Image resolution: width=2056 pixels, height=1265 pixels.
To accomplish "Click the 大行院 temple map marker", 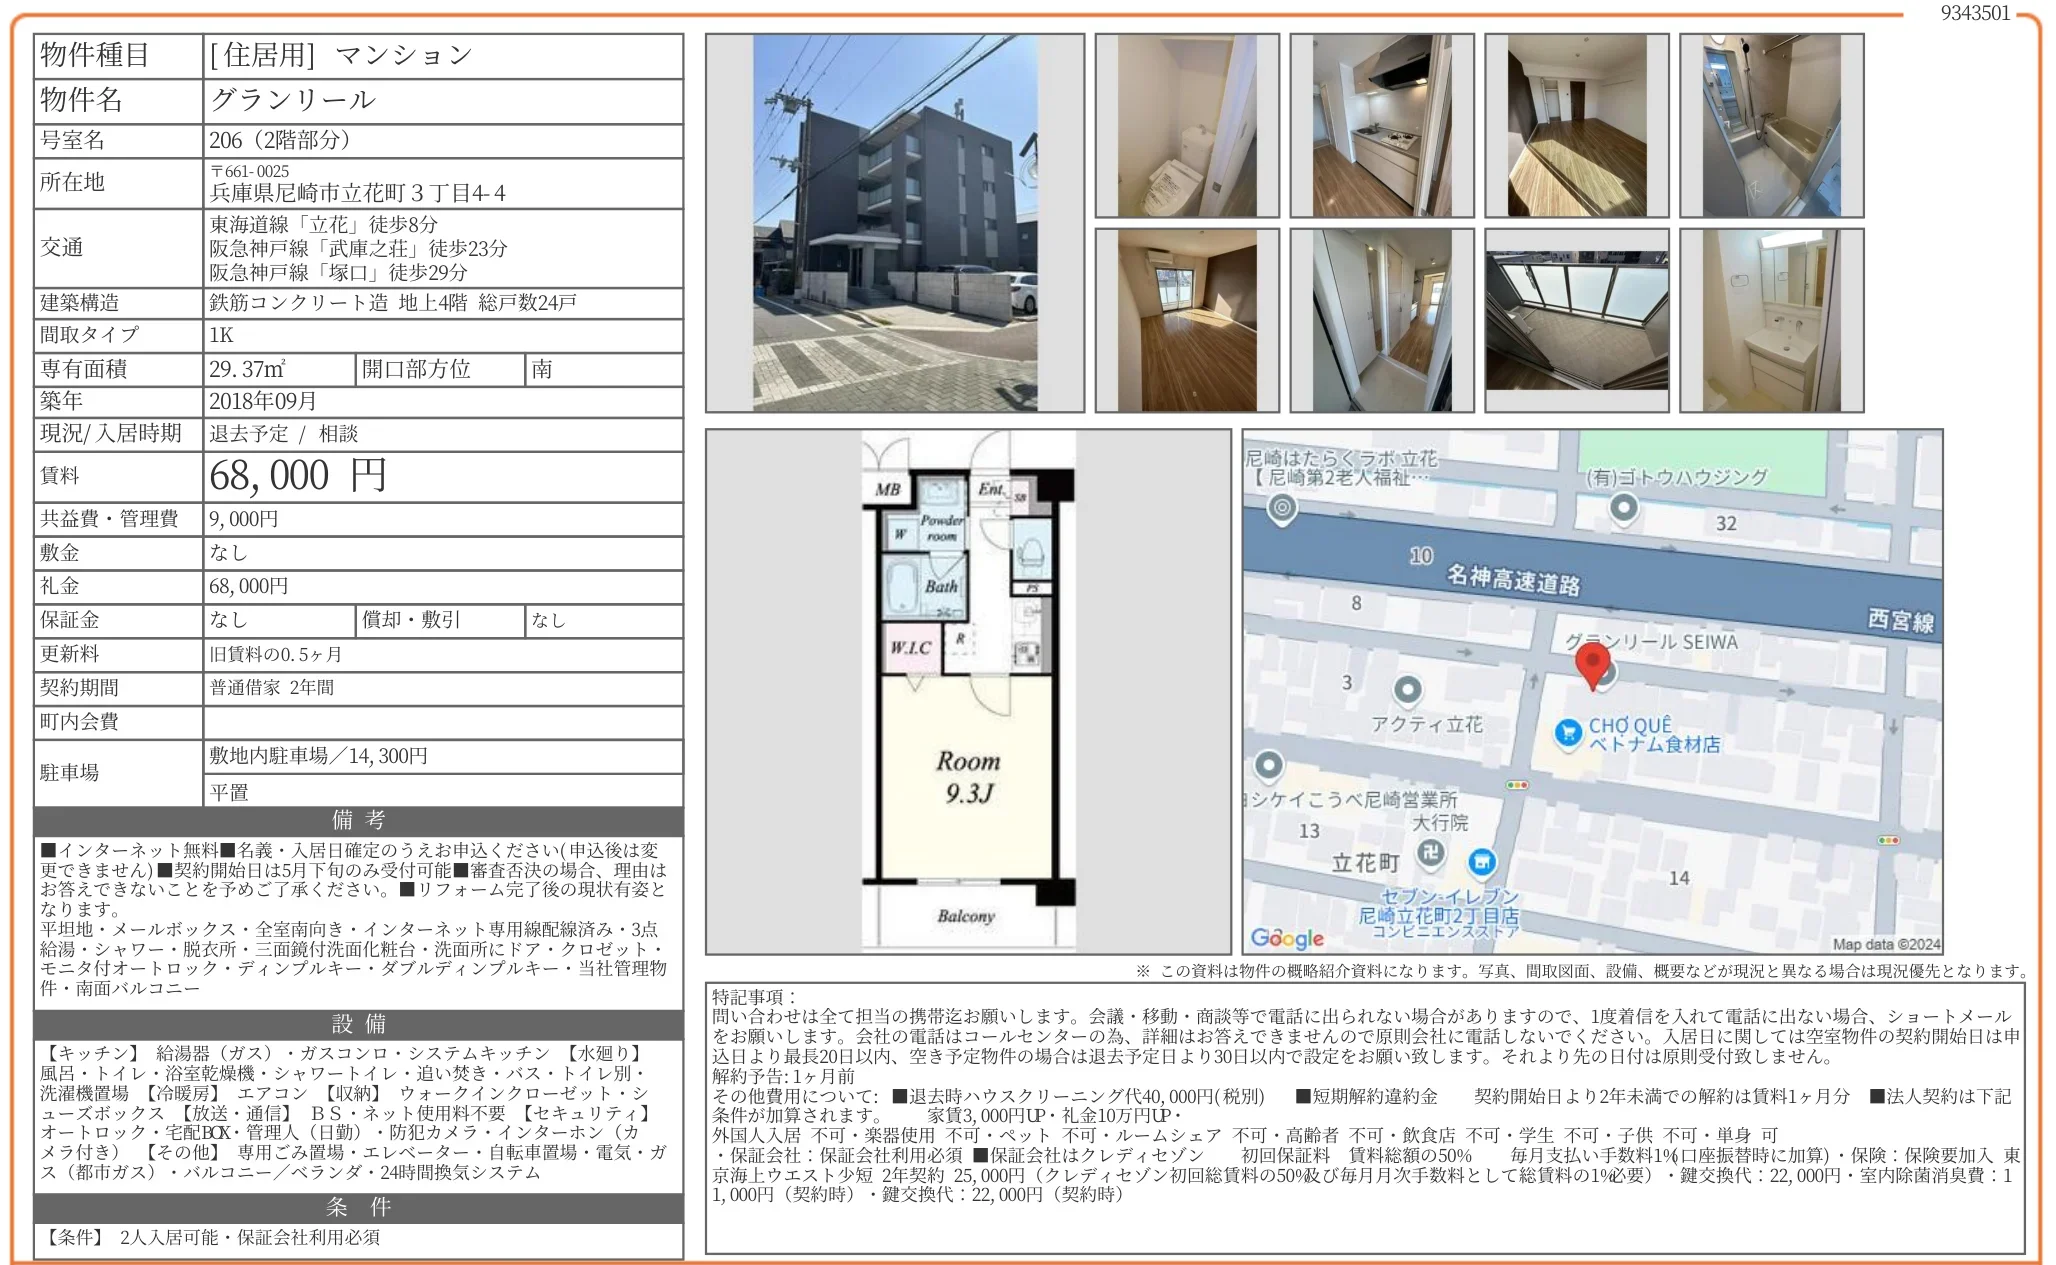I will click(x=1430, y=853).
